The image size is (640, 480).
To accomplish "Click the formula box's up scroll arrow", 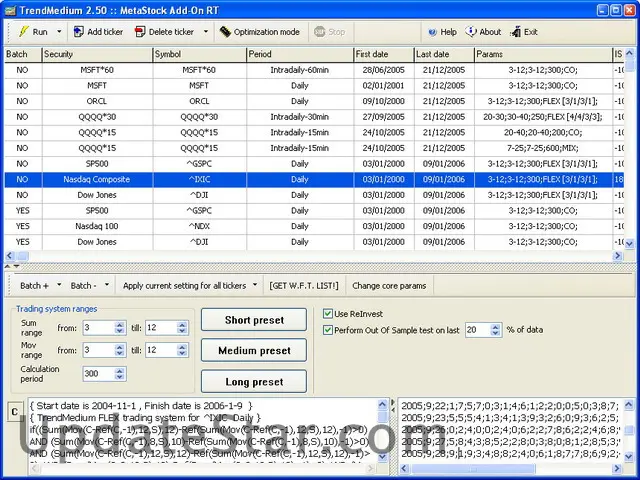I will (x=382, y=404).
